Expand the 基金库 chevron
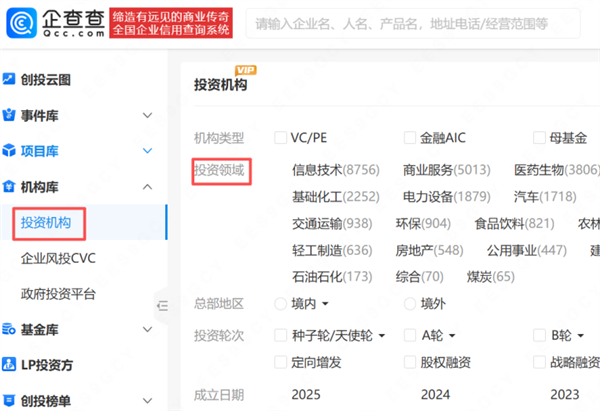This screenshot has height=411, width=600. [x=147, y=329]
